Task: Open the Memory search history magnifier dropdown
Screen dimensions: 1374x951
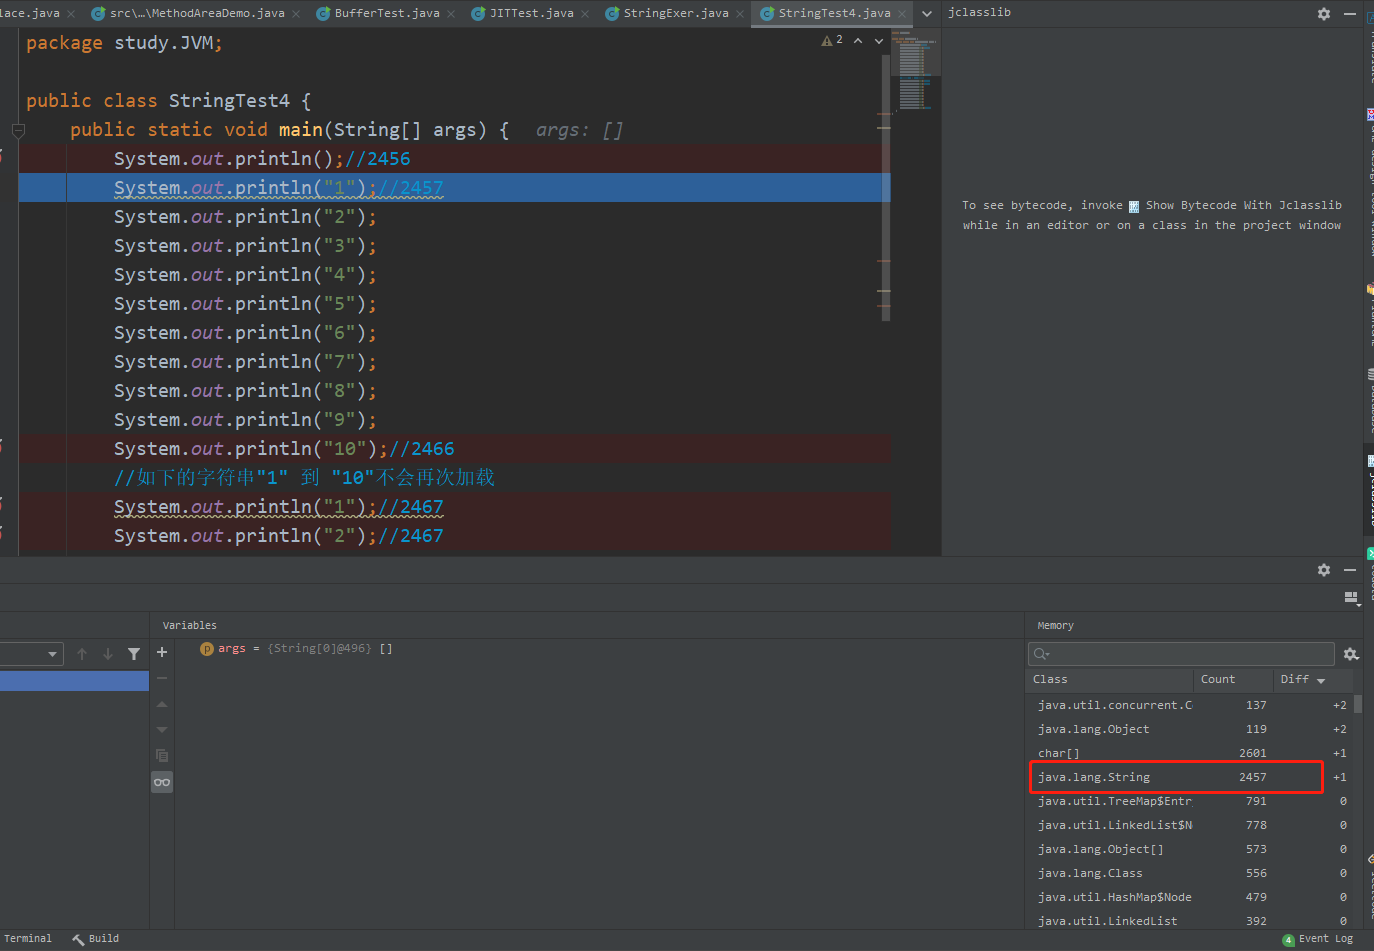Action: click(1041, 654)
